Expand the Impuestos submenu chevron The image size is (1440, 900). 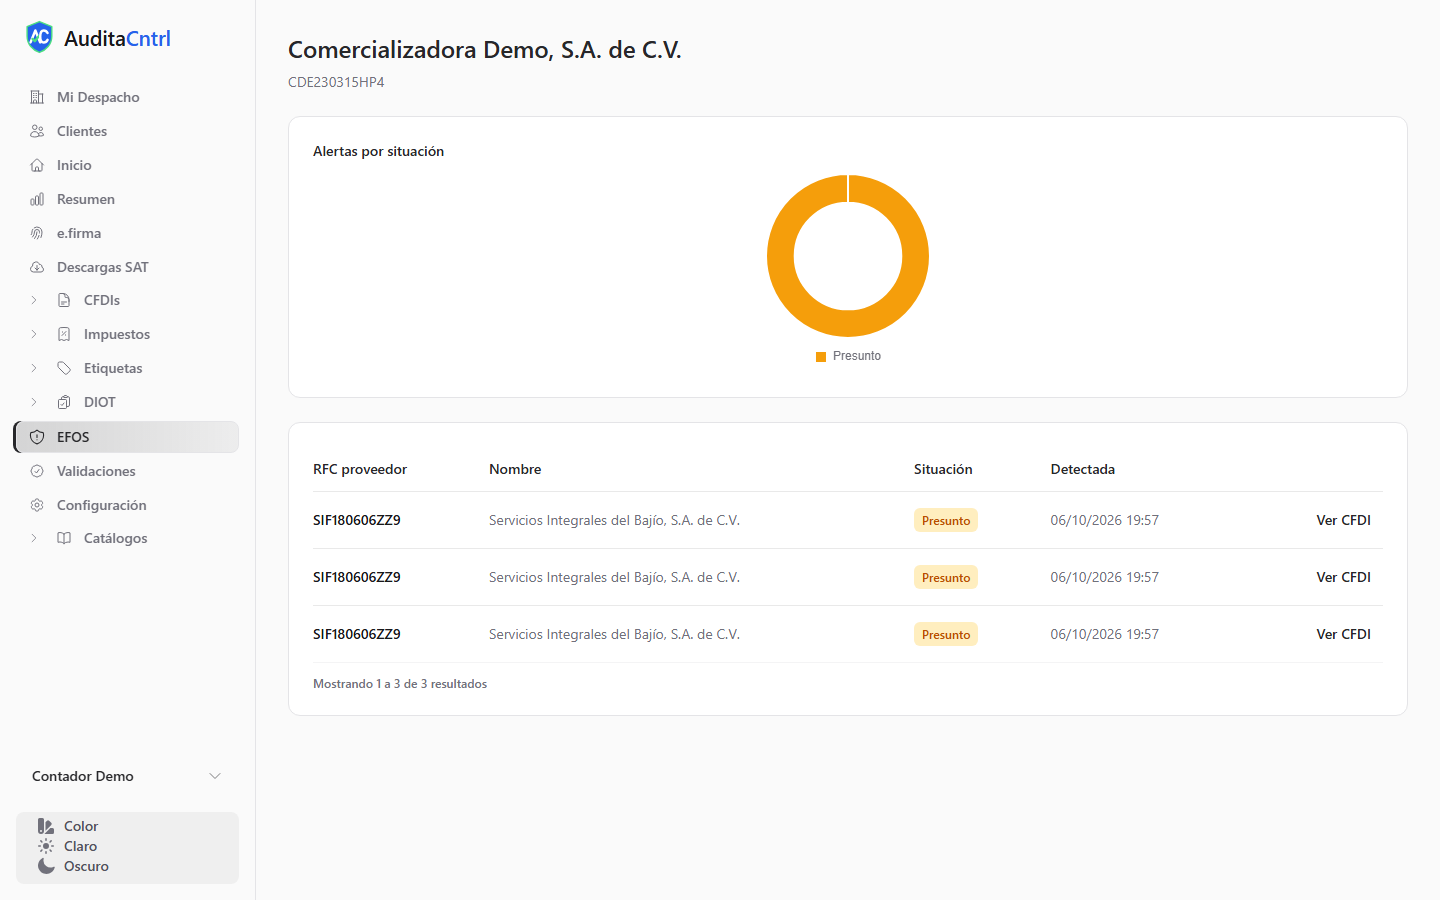click(34, 334)
